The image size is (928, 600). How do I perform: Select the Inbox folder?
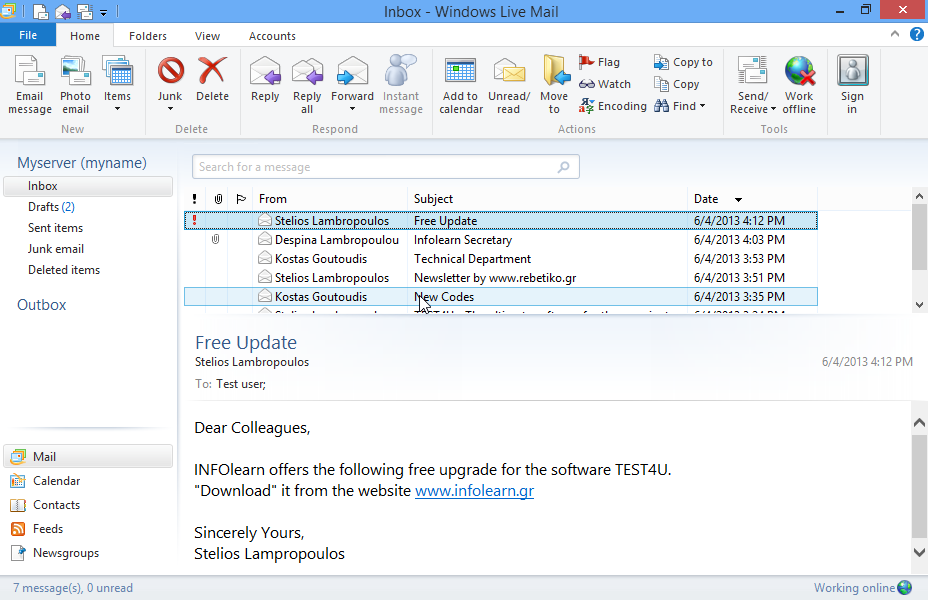click(x=88, y=186)
